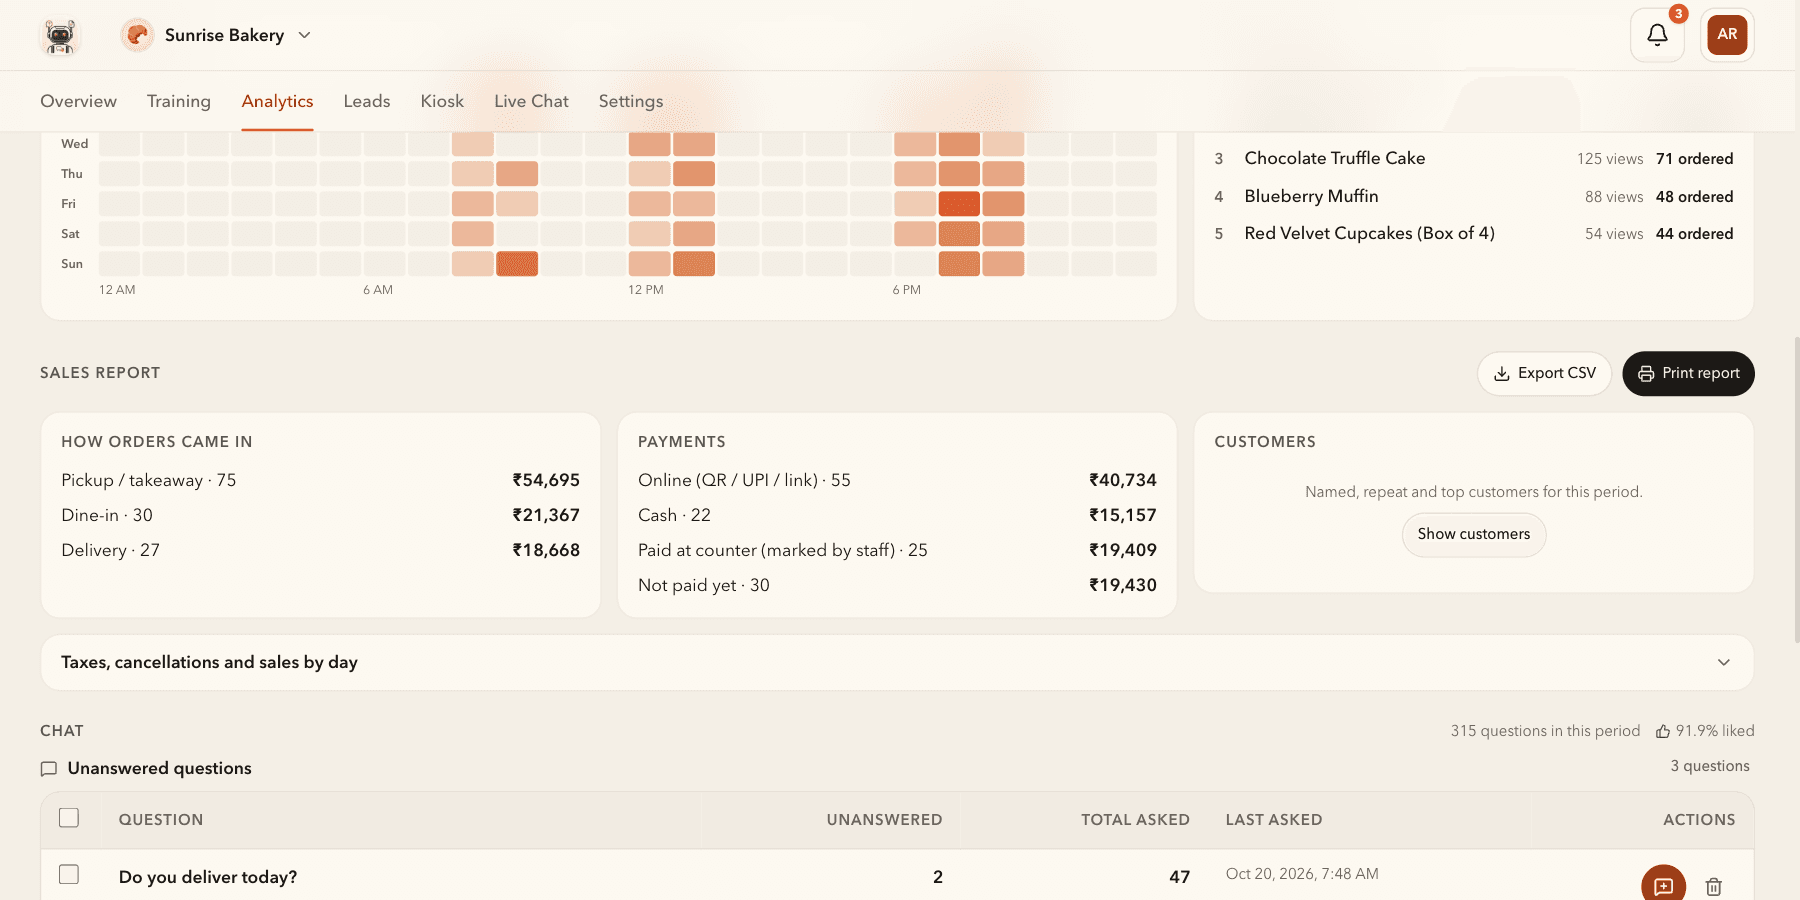
Task: Click the Print report button
Action: pos(1688,373)
